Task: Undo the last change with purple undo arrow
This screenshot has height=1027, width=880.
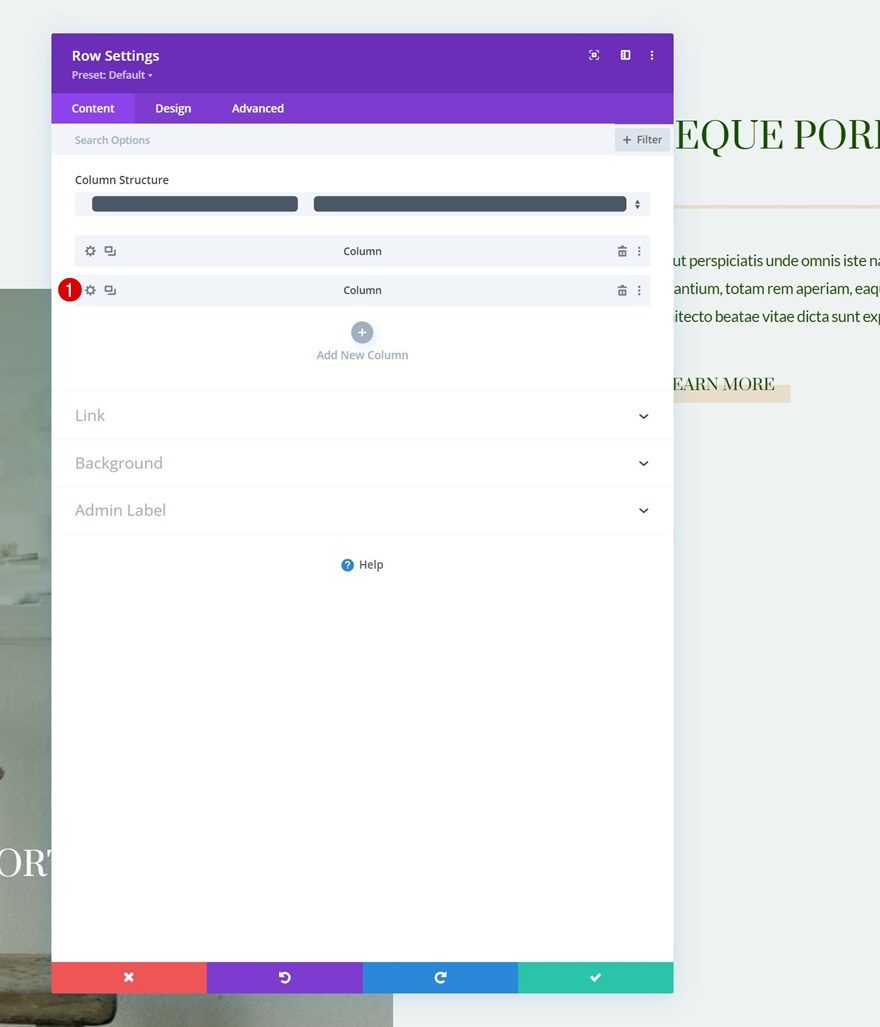Action: coord(284,977)
